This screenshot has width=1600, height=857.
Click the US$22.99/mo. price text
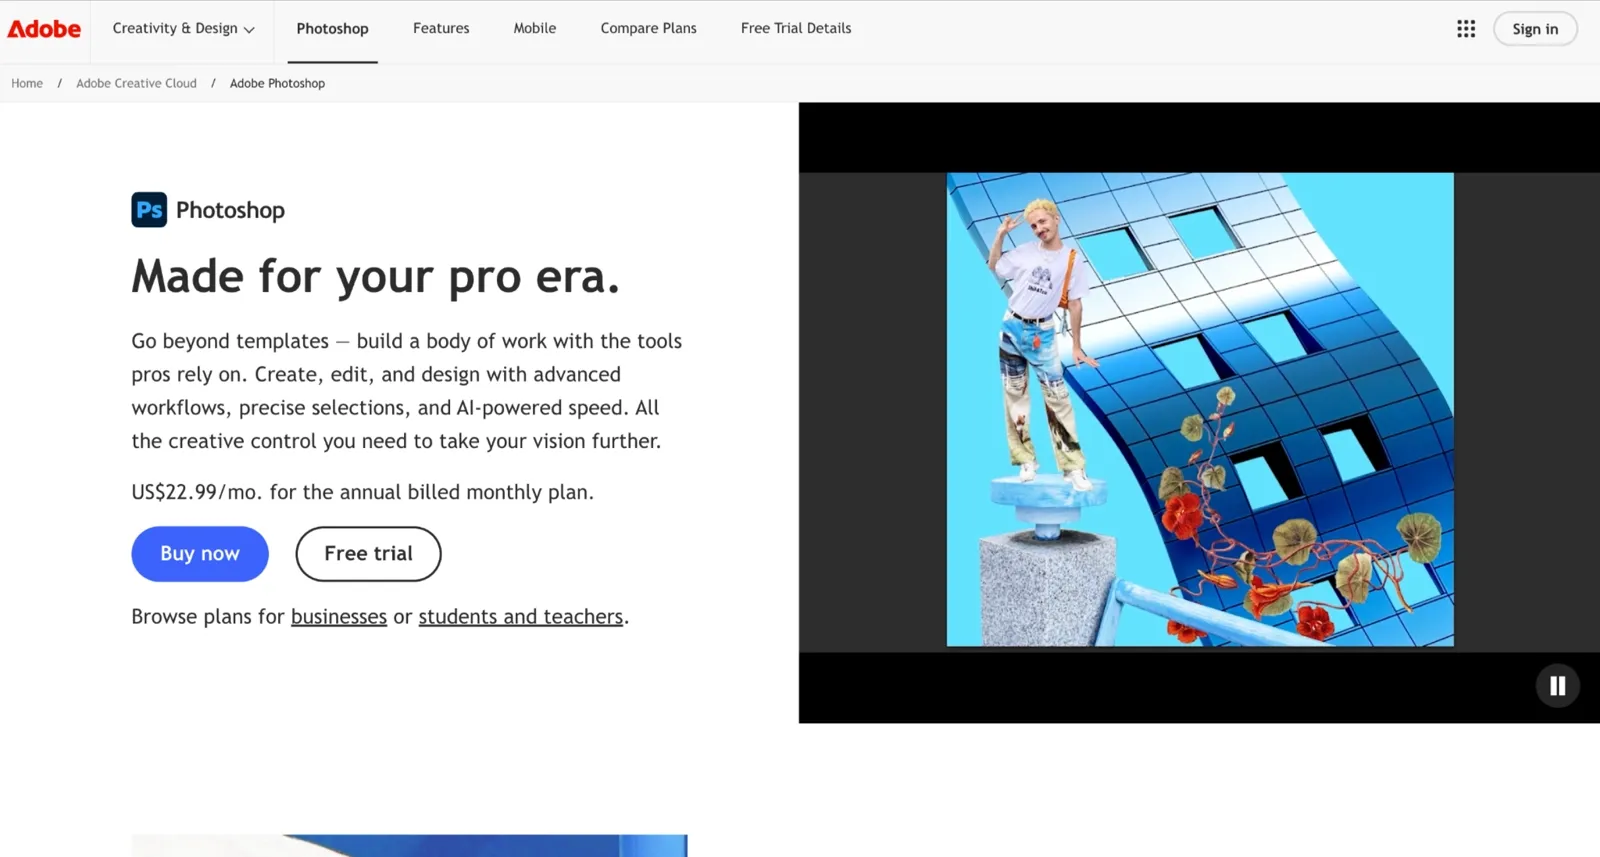coord(196,492)
